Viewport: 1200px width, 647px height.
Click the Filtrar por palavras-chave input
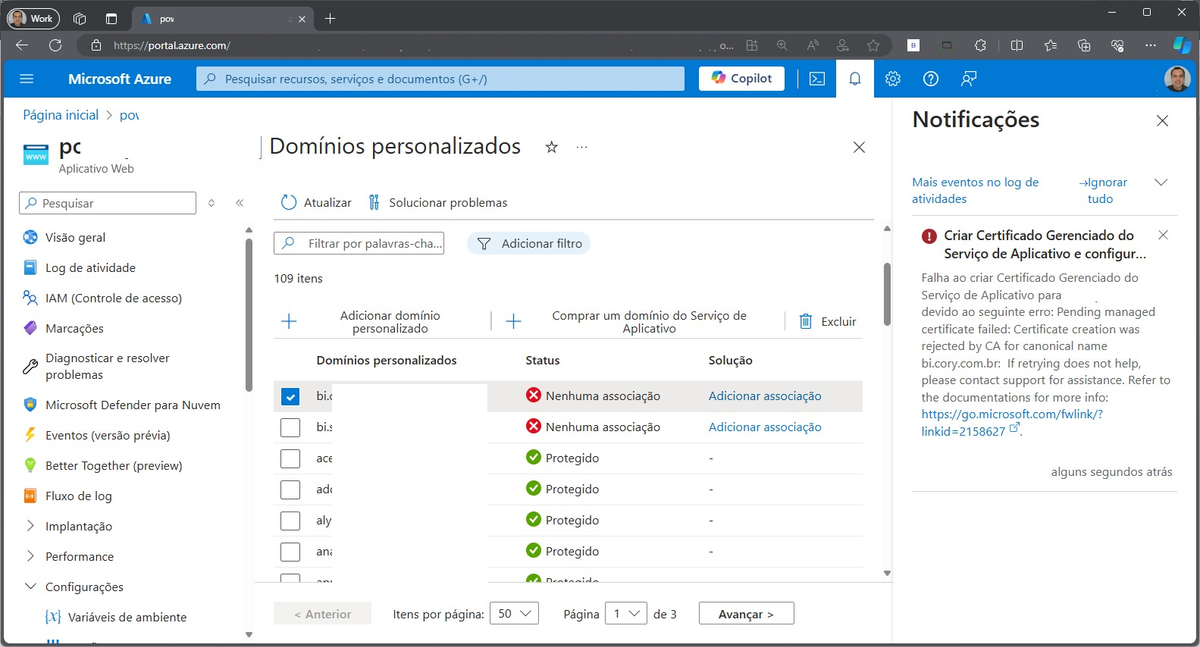[x=358, y=243]
